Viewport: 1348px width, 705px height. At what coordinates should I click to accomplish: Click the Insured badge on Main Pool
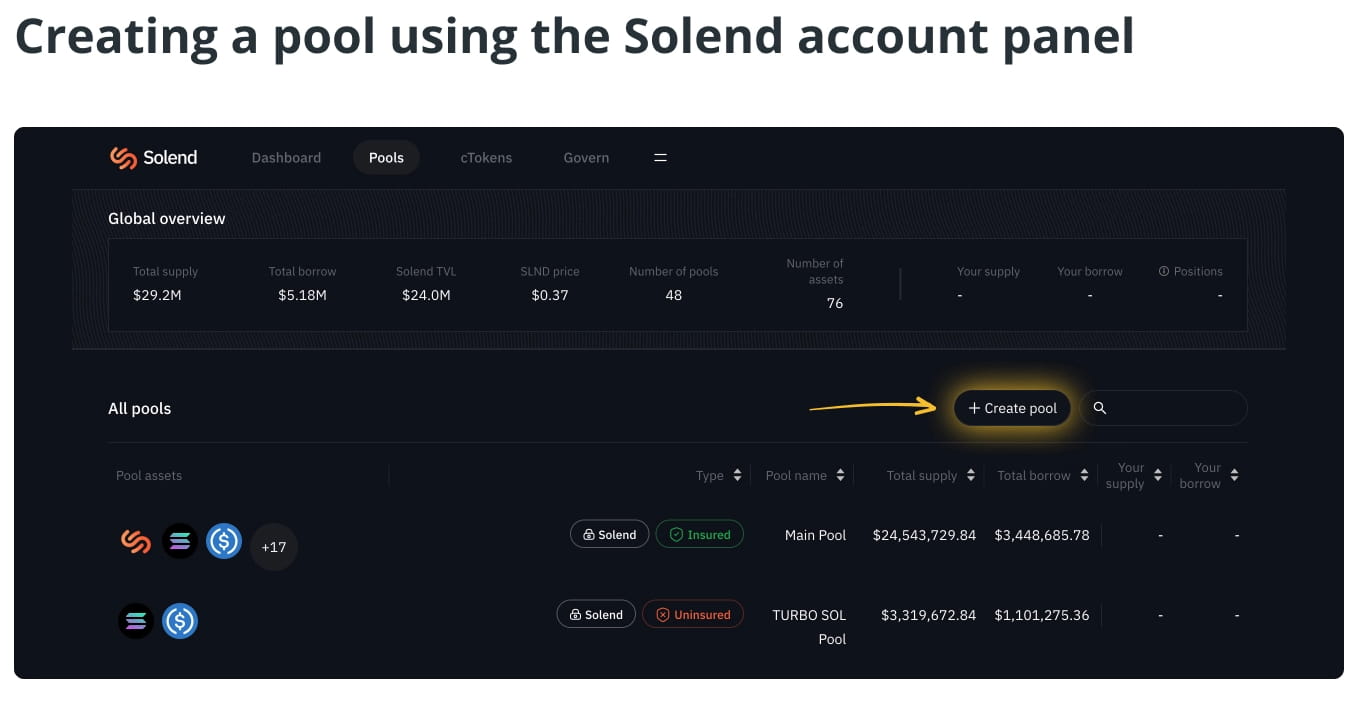point(700,535)
